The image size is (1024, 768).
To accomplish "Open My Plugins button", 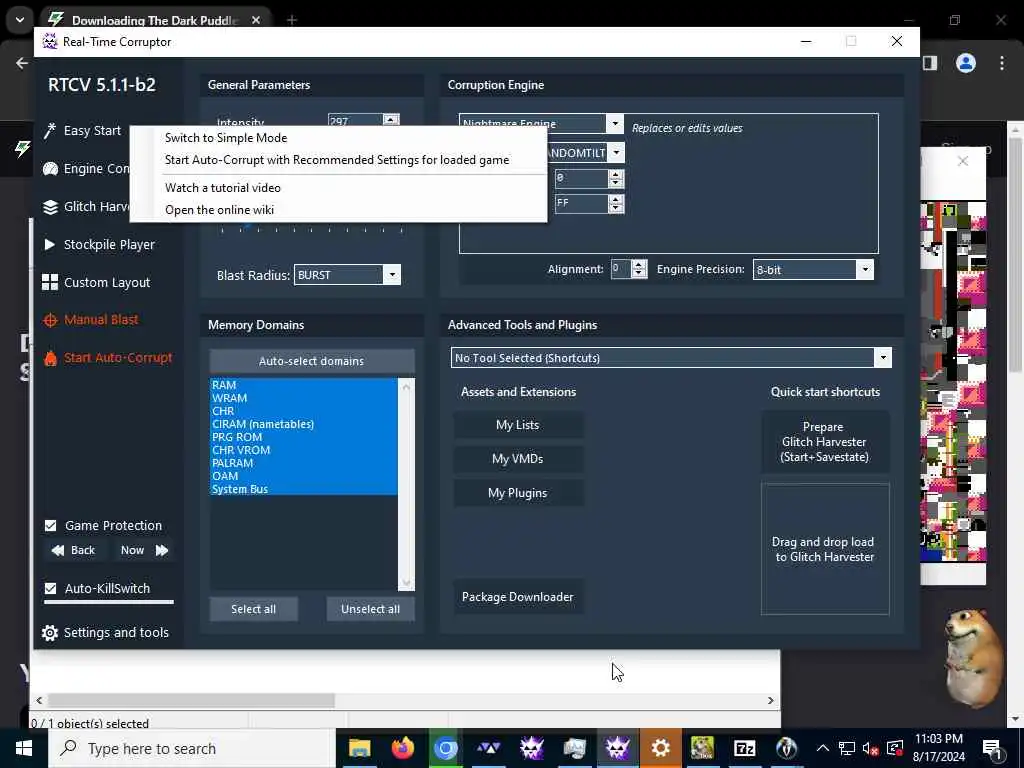I will click(518, 493).
